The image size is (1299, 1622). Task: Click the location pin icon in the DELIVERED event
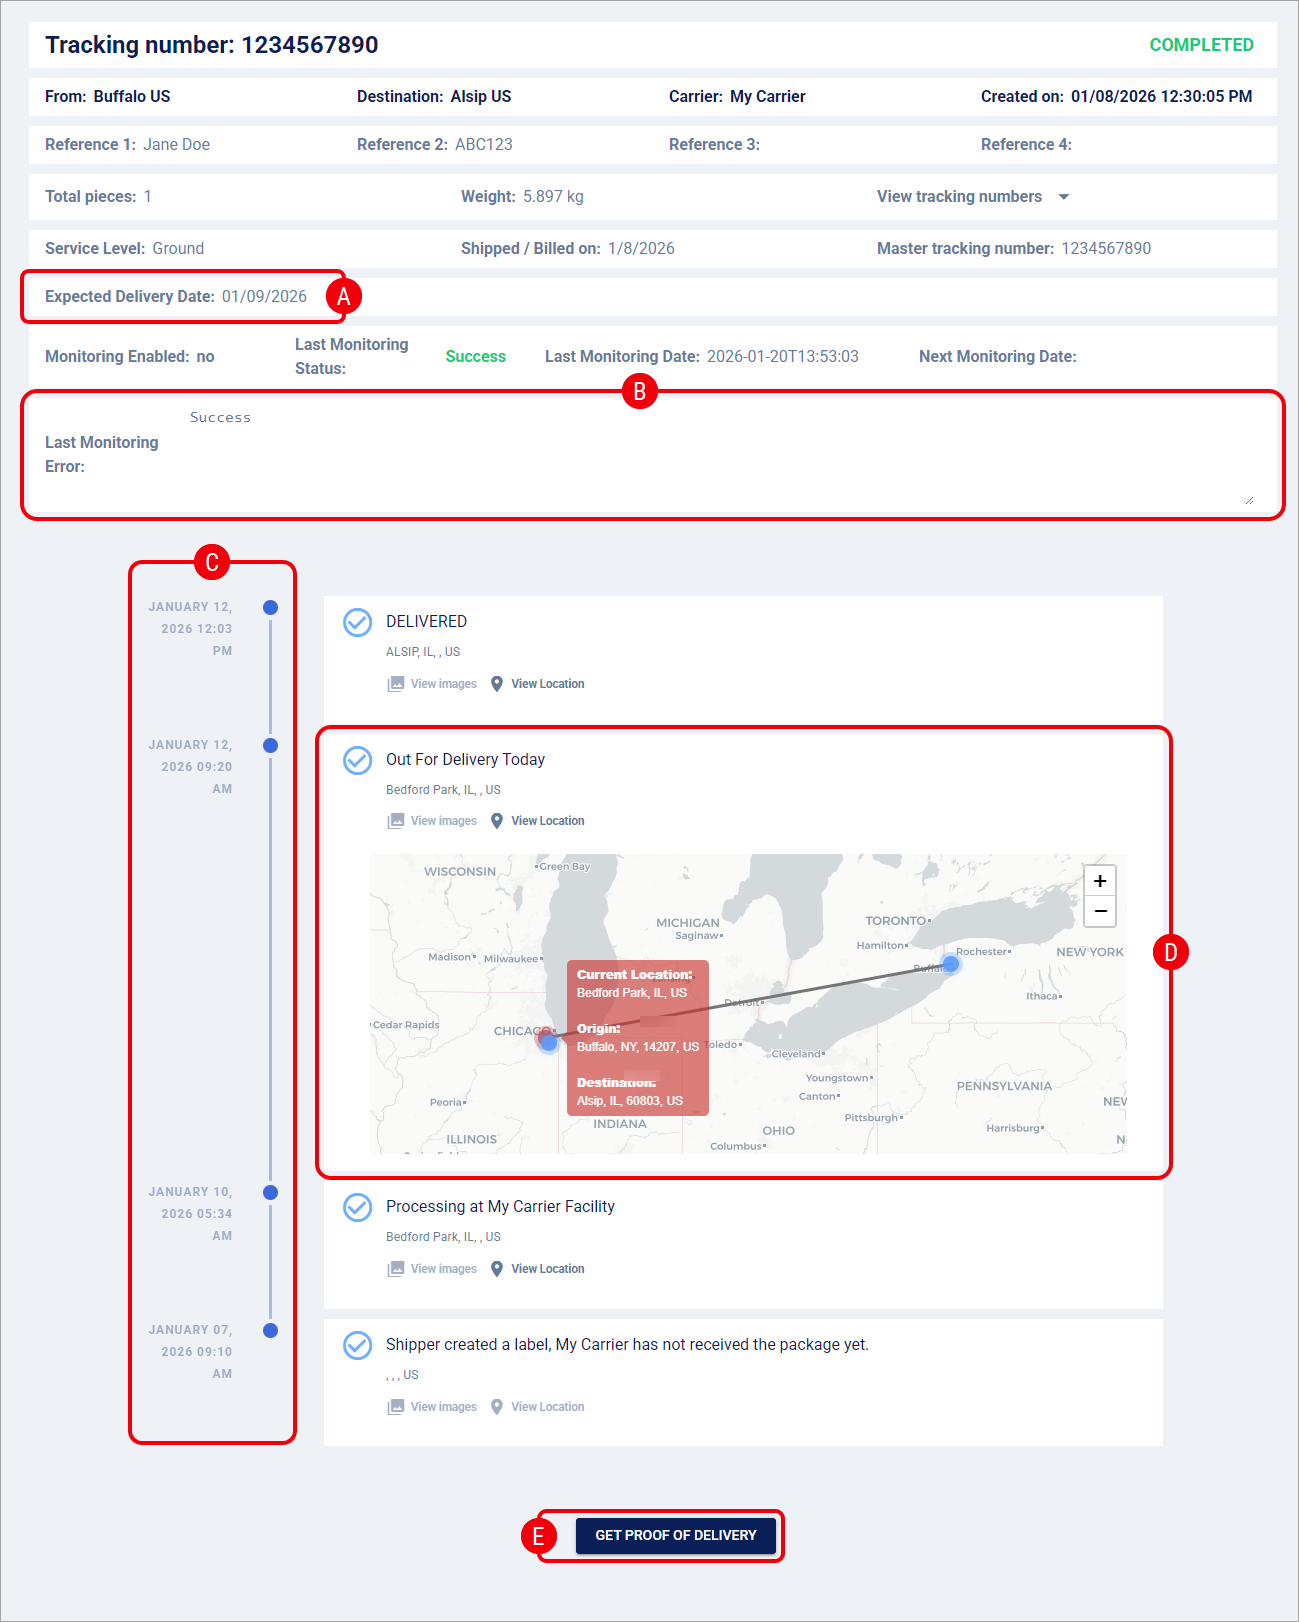click(x=497, y=684)
